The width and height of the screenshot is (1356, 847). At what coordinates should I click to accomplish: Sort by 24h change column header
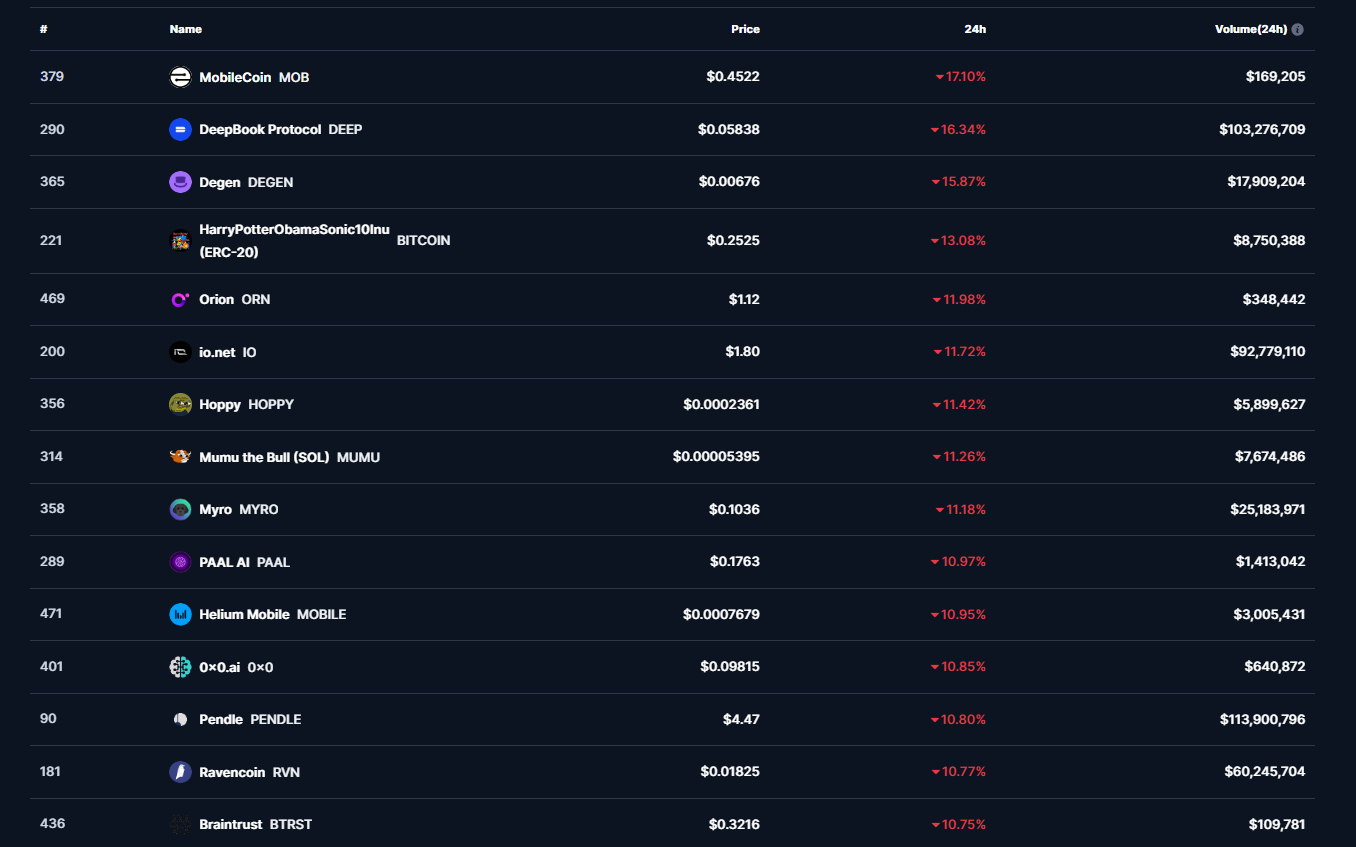[x=974, y=29]
